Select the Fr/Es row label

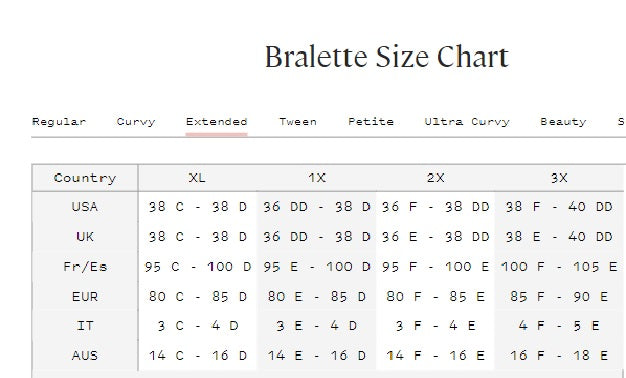pyautogui.click(x=85, y=267)
